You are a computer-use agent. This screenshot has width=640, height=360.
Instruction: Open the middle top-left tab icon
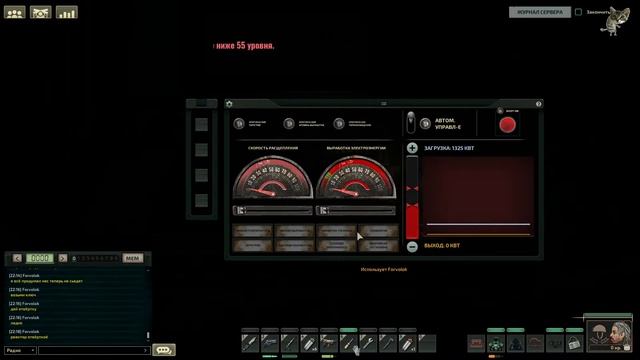[x=40, y=12]
